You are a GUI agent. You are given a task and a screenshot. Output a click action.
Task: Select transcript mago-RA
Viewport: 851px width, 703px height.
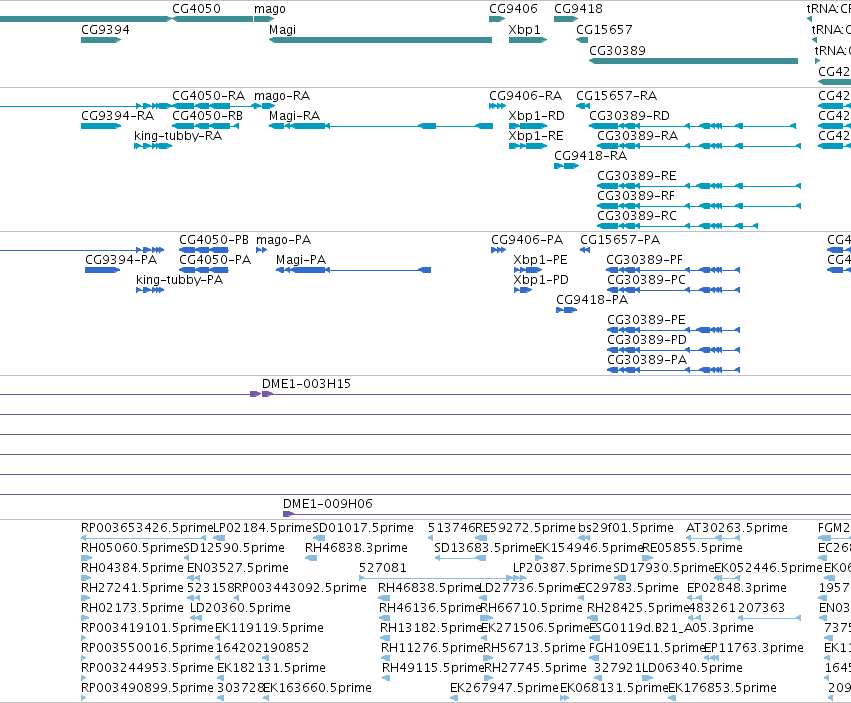pyautogui.click(x=282, y=96)
